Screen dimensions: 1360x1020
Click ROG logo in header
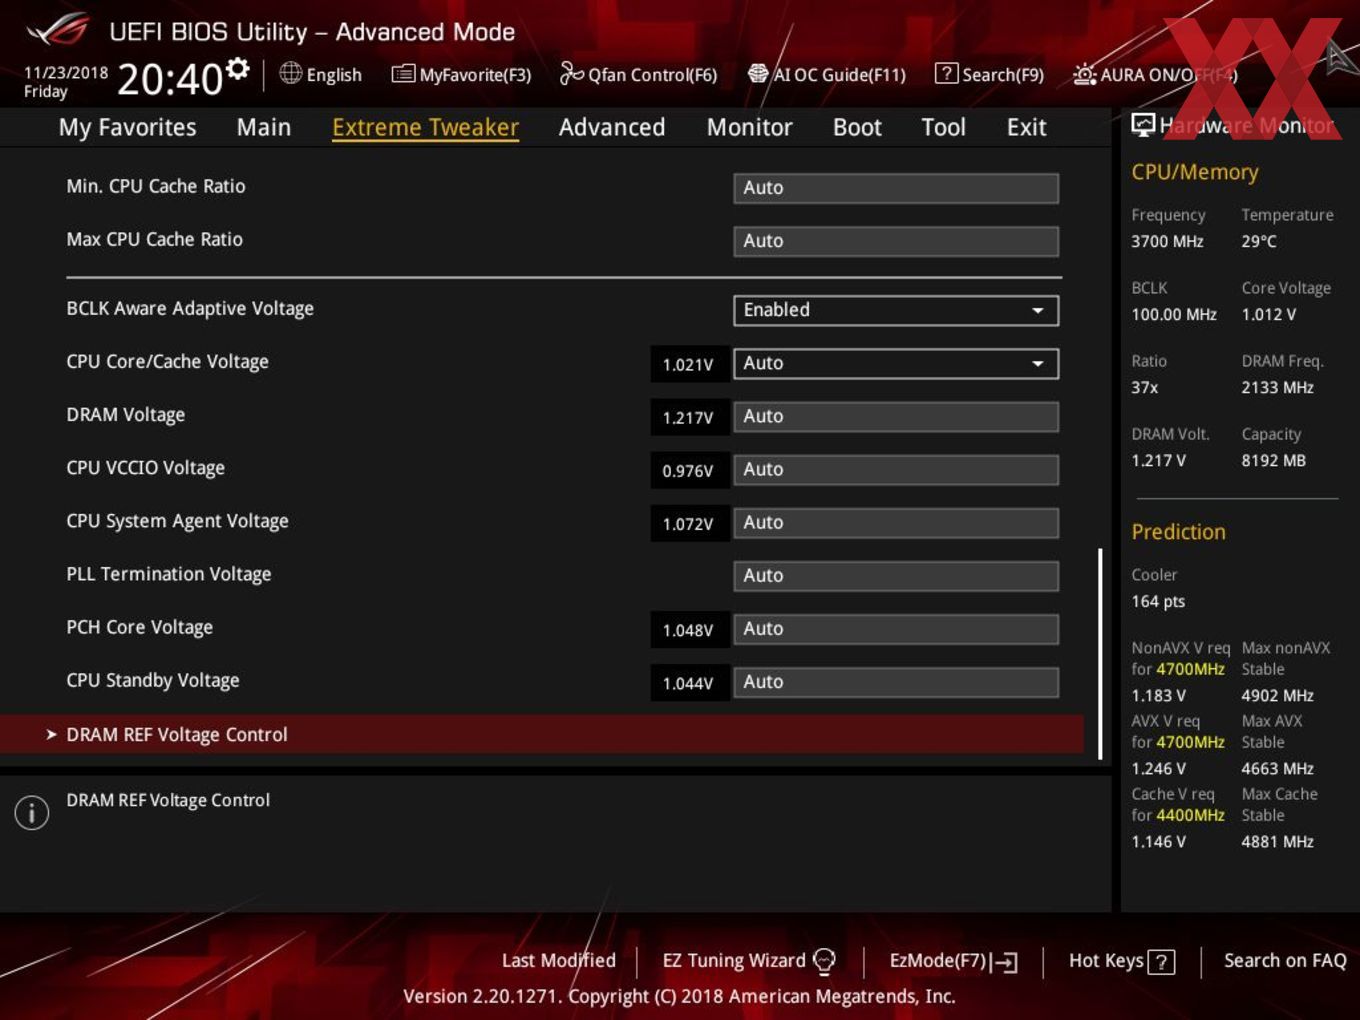58,30
